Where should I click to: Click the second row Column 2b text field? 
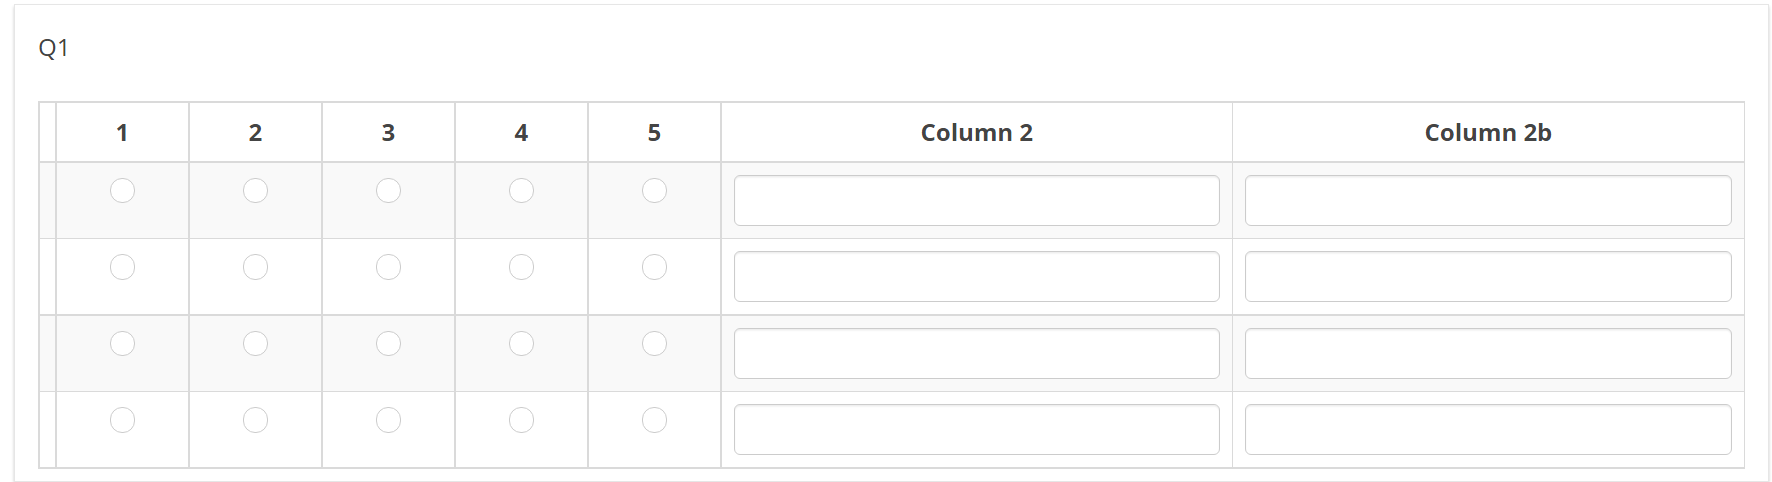click(1487, 277)
